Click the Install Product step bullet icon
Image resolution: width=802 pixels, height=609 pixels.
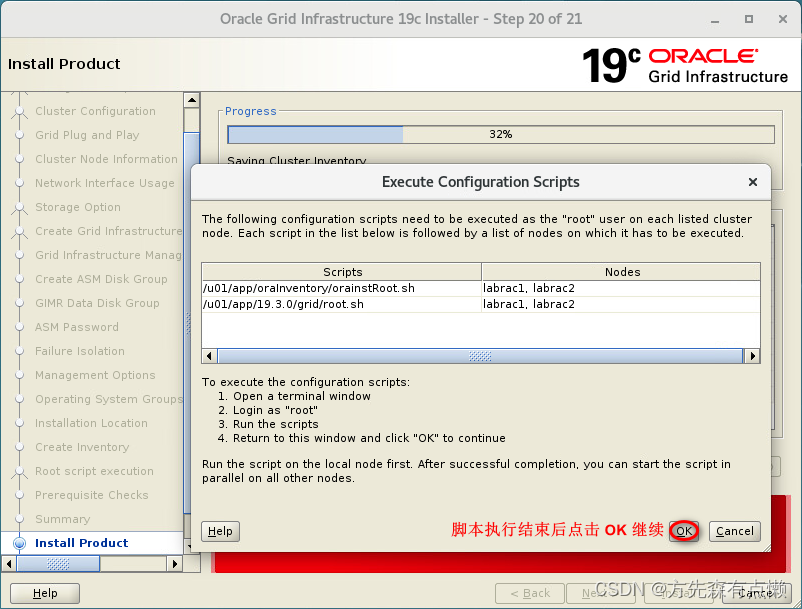click(x=19, y=543)
